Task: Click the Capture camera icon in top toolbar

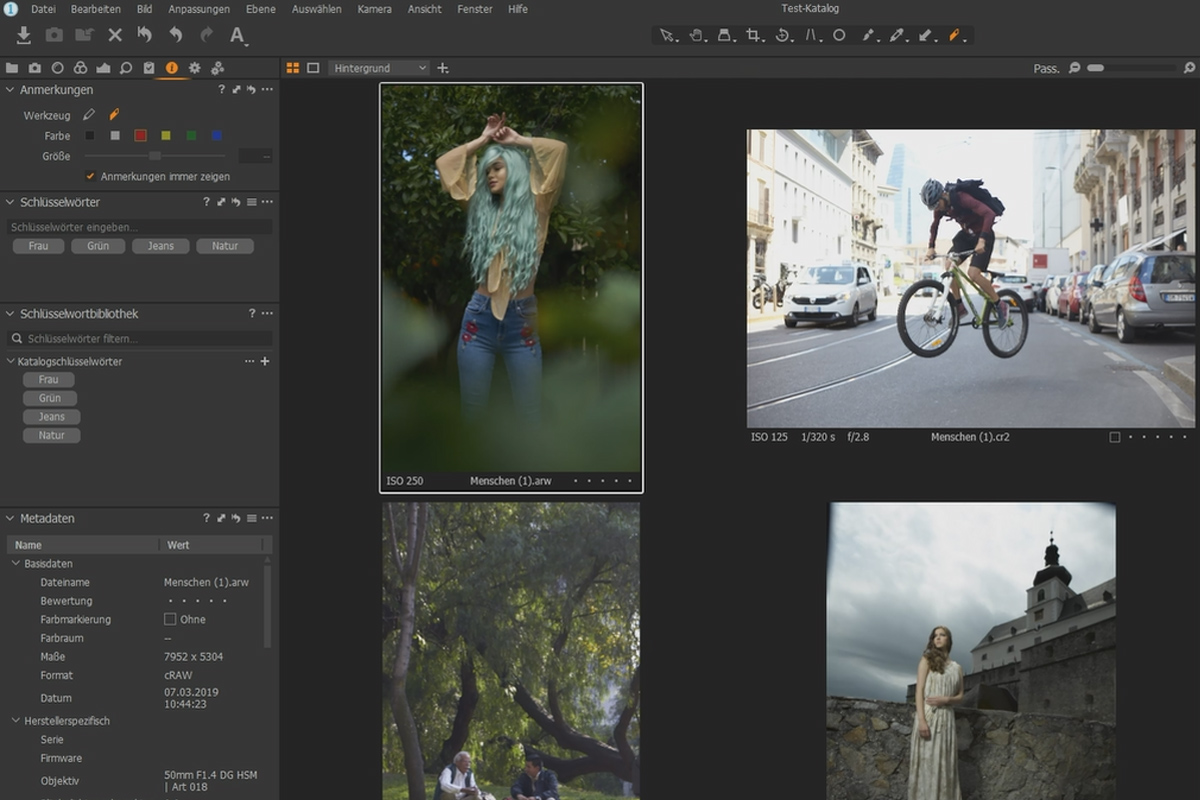Action: (54, 35)
